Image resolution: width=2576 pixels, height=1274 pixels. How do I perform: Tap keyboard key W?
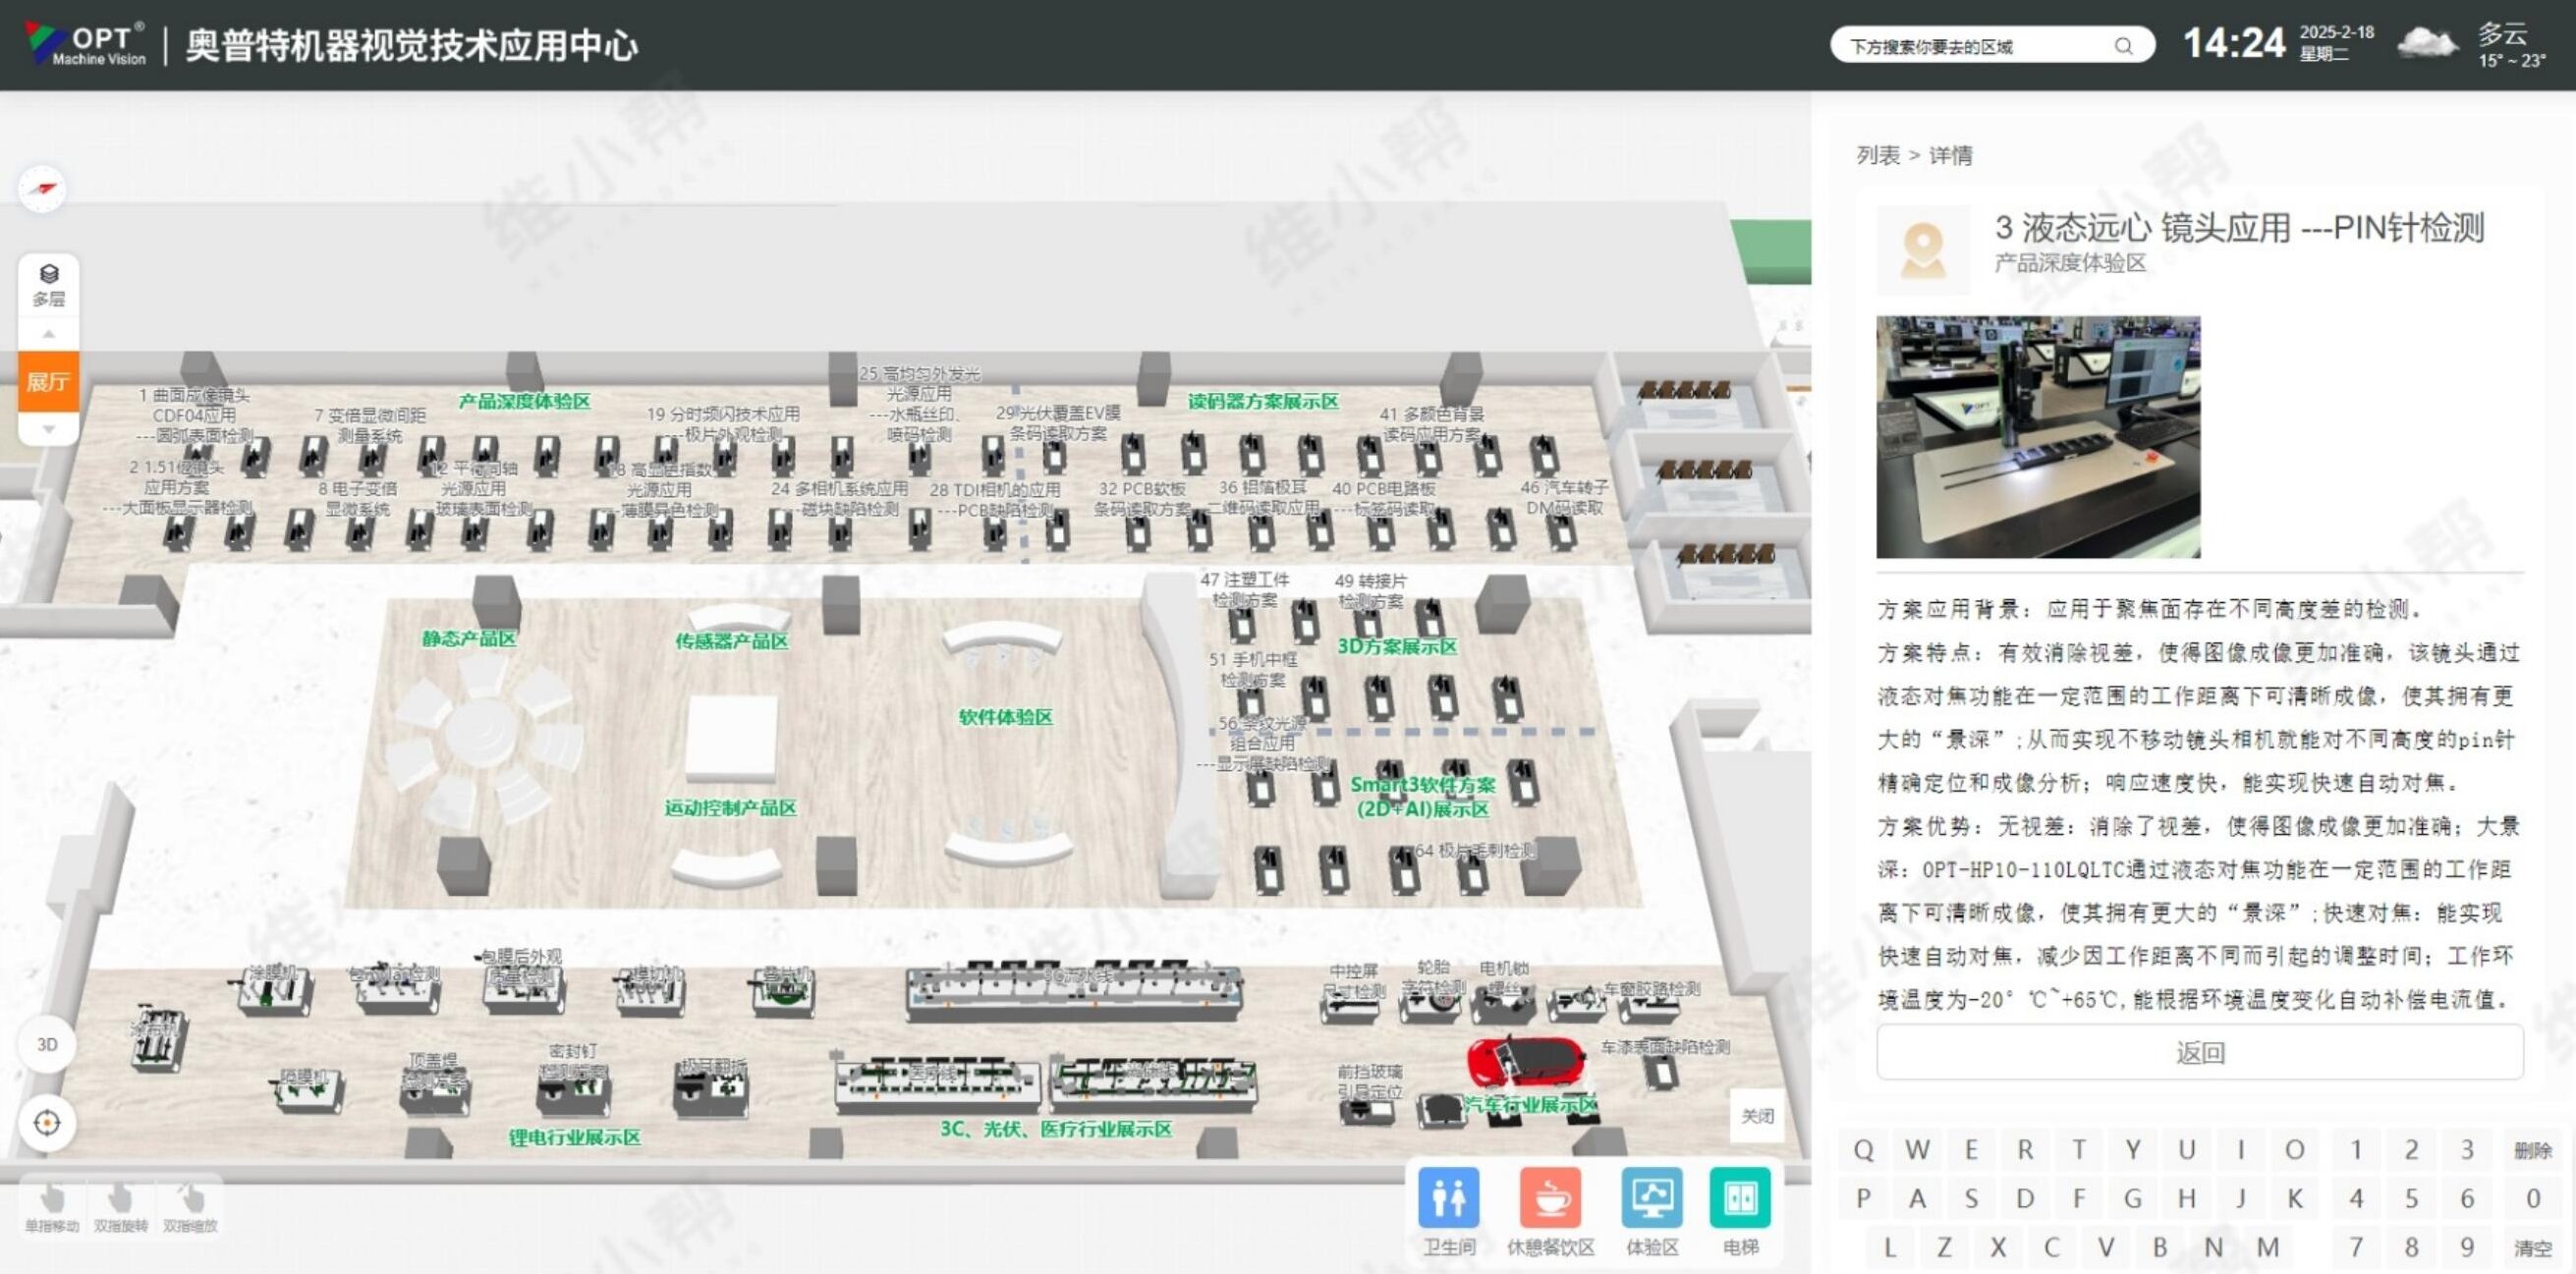(x=1917, y=1150)
